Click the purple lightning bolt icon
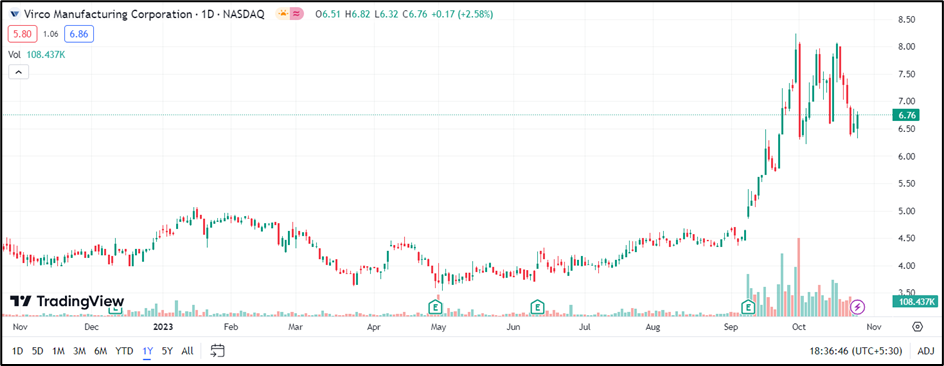This screenshot has height=366, width=944. (x=858, y=307)
